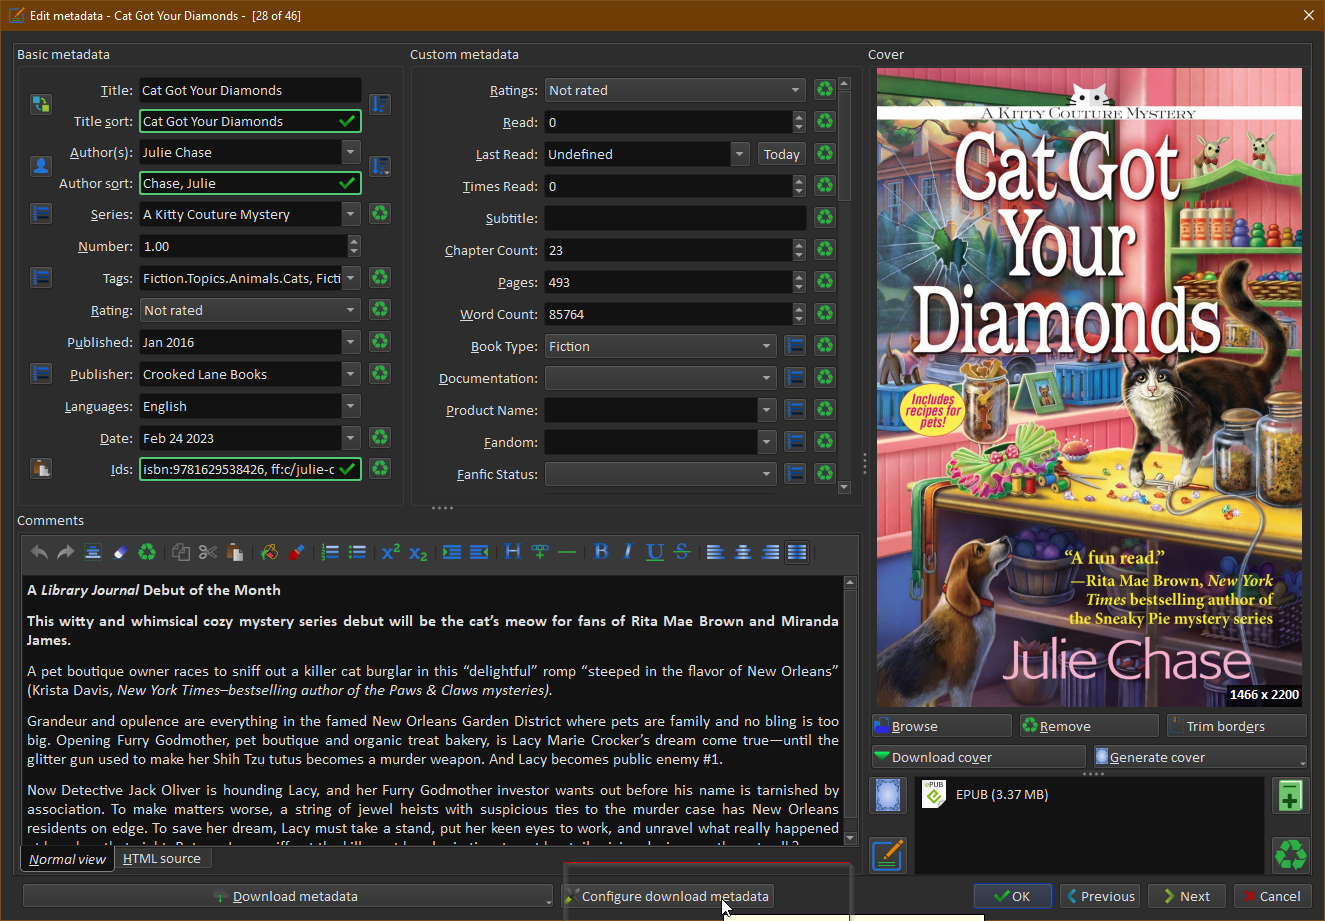Click title sort auto-generate icon beside Title

(380, 104)
